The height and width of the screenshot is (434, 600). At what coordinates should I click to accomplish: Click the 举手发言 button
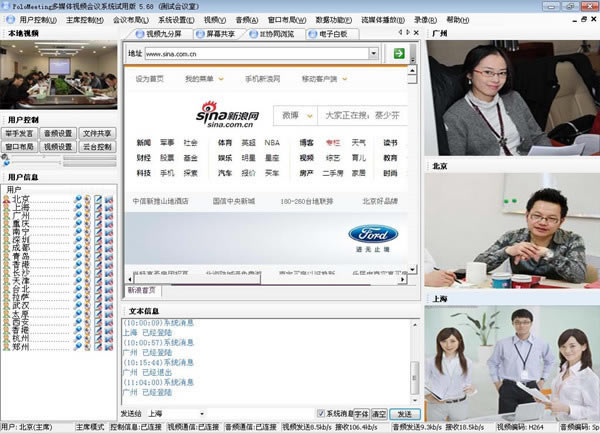pyautogui.click(x=19, y=133)
